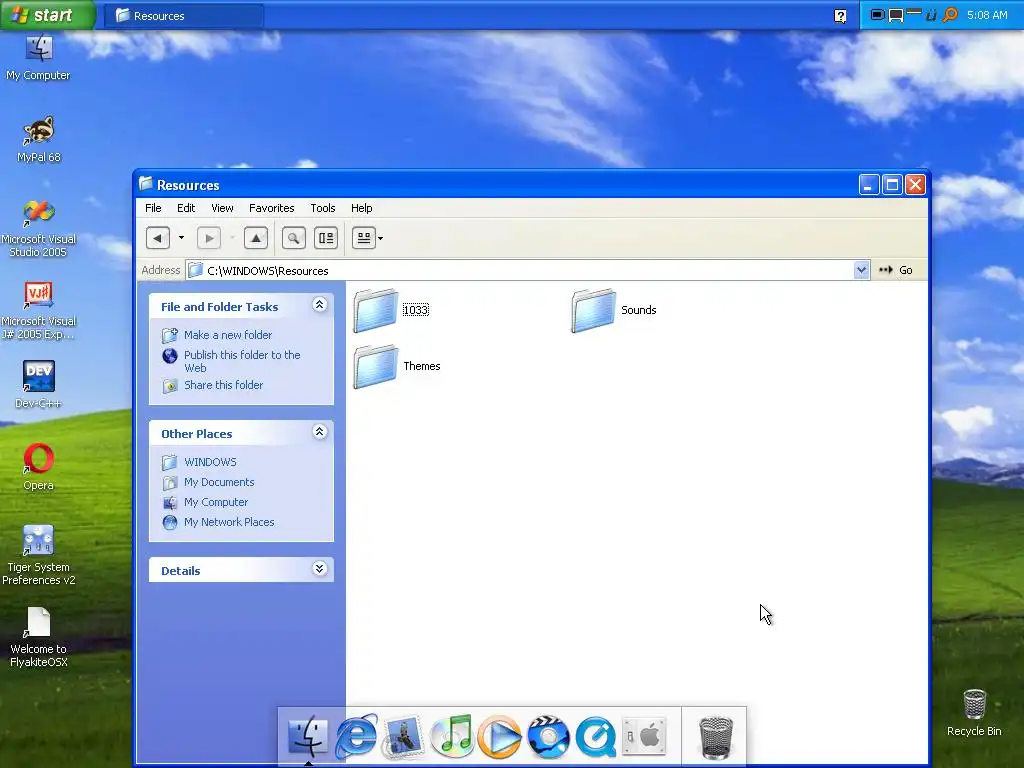Open iTunes from the dock
Screen dimensions: 1024x768
pyautogui.click(x=452, y=736)
